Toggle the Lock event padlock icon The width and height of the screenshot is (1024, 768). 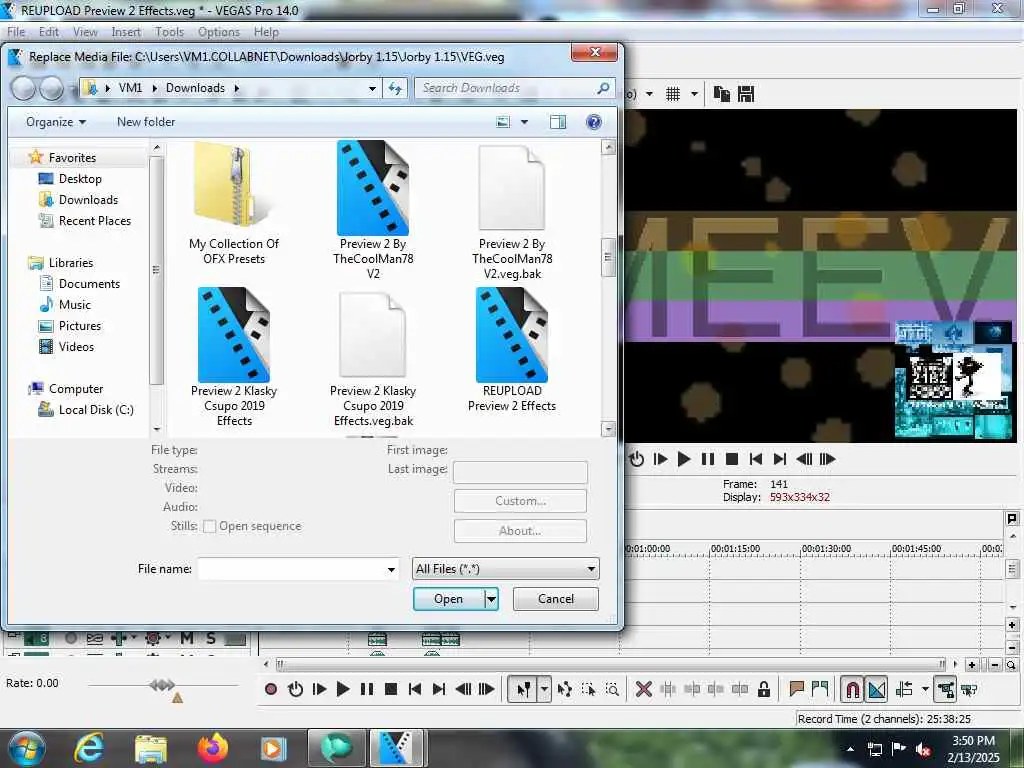click(763, 689)
